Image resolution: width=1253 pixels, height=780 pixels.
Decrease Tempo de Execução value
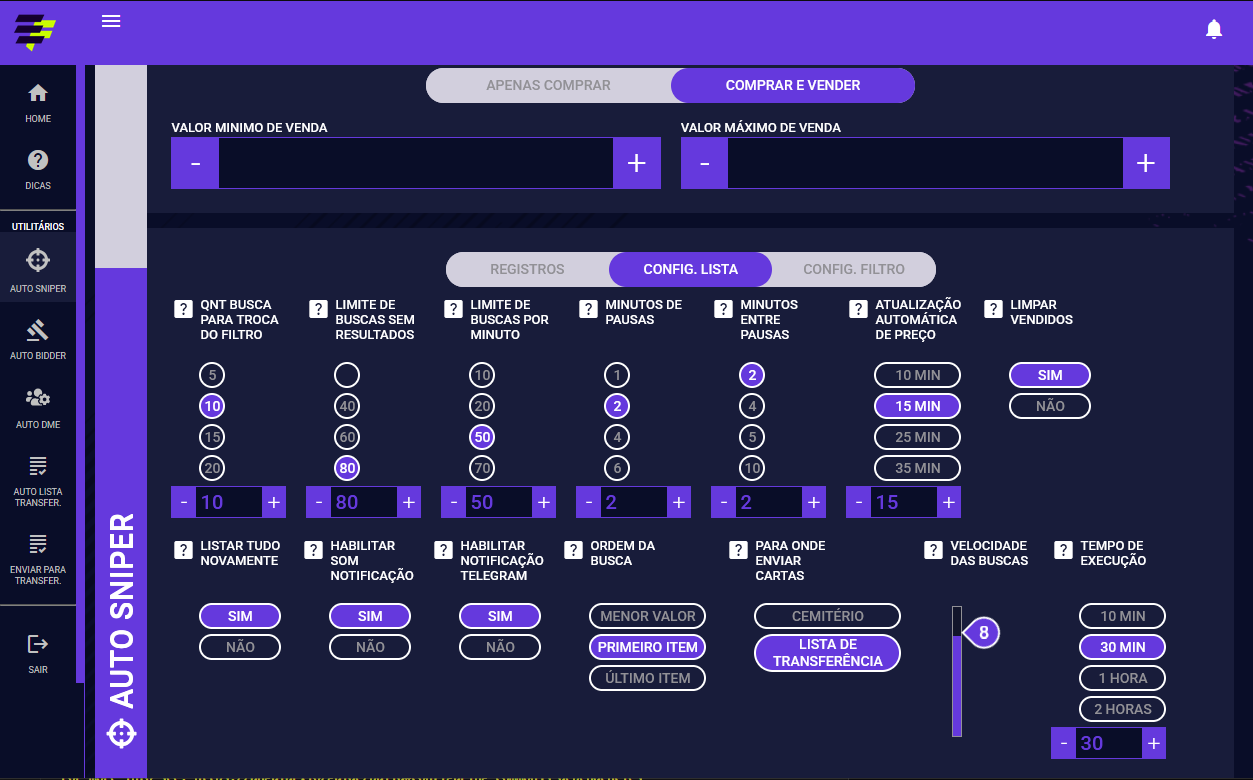[x=1063, y=743]
